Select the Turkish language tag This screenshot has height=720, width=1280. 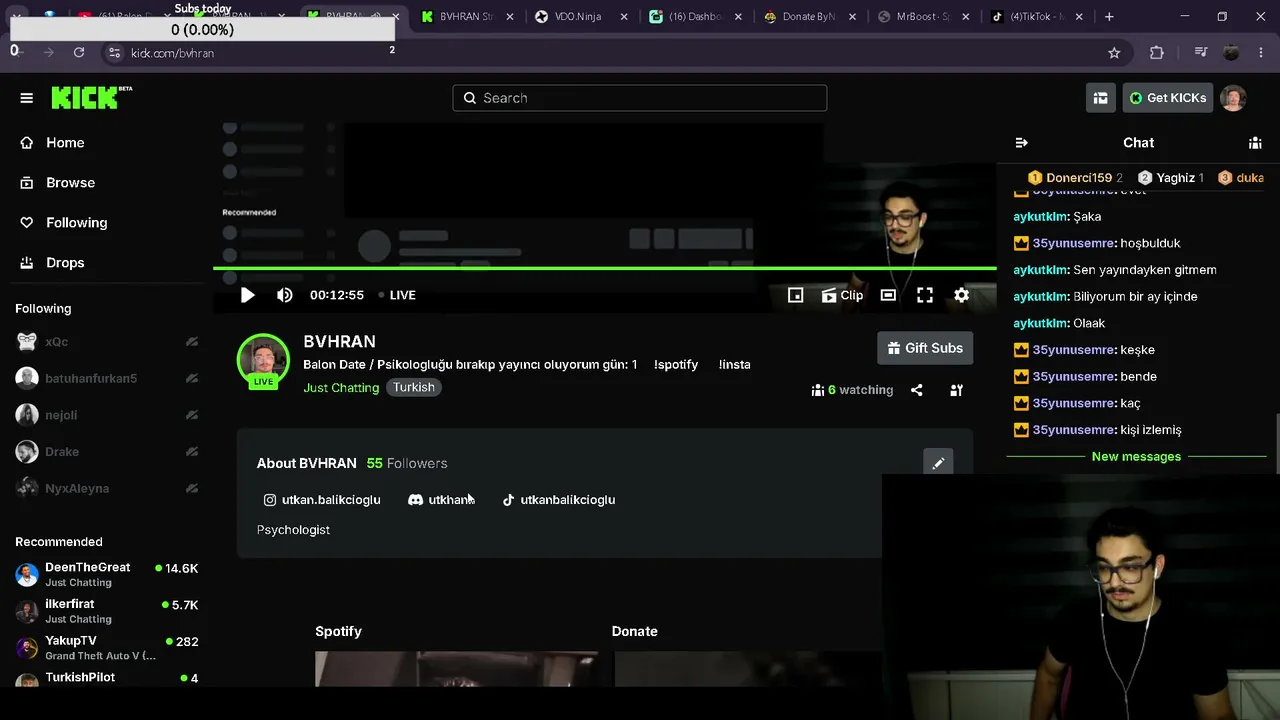[414, 387]
